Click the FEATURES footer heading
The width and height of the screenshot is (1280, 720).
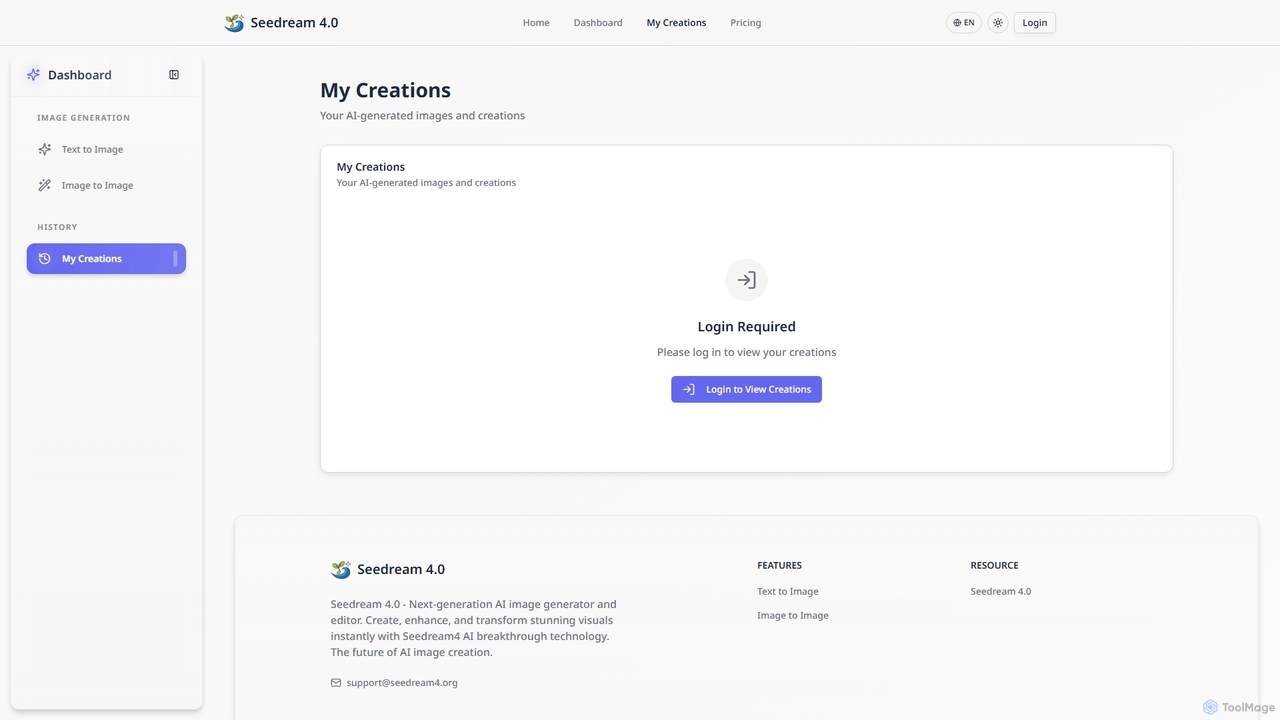(780, 565)
